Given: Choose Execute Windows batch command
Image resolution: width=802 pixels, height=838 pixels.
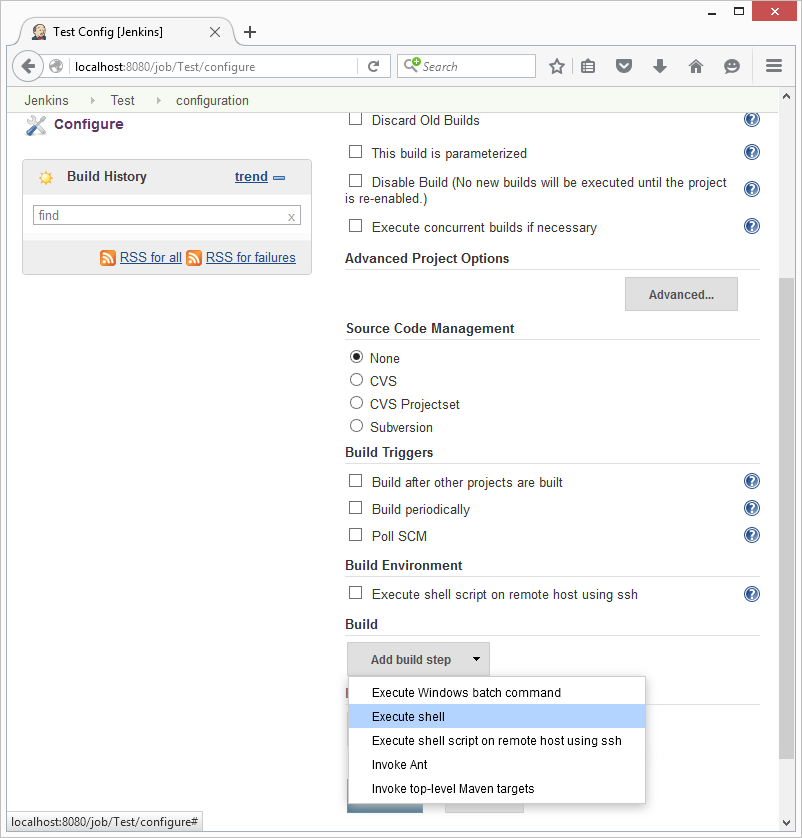Looking at the screenshot, I should click(497, 693).
